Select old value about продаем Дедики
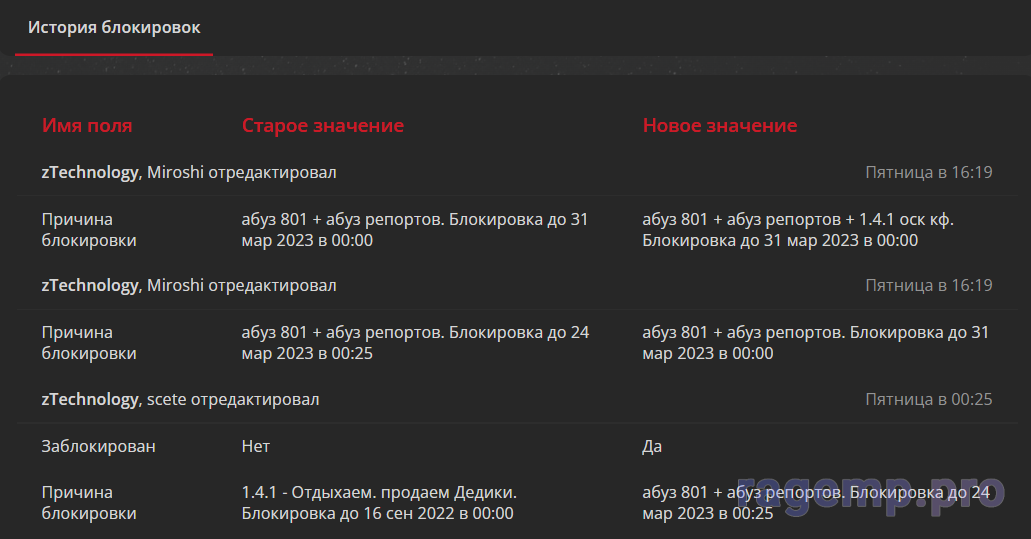The height and width of the screenshot is (539, 1031). point(379,503)
